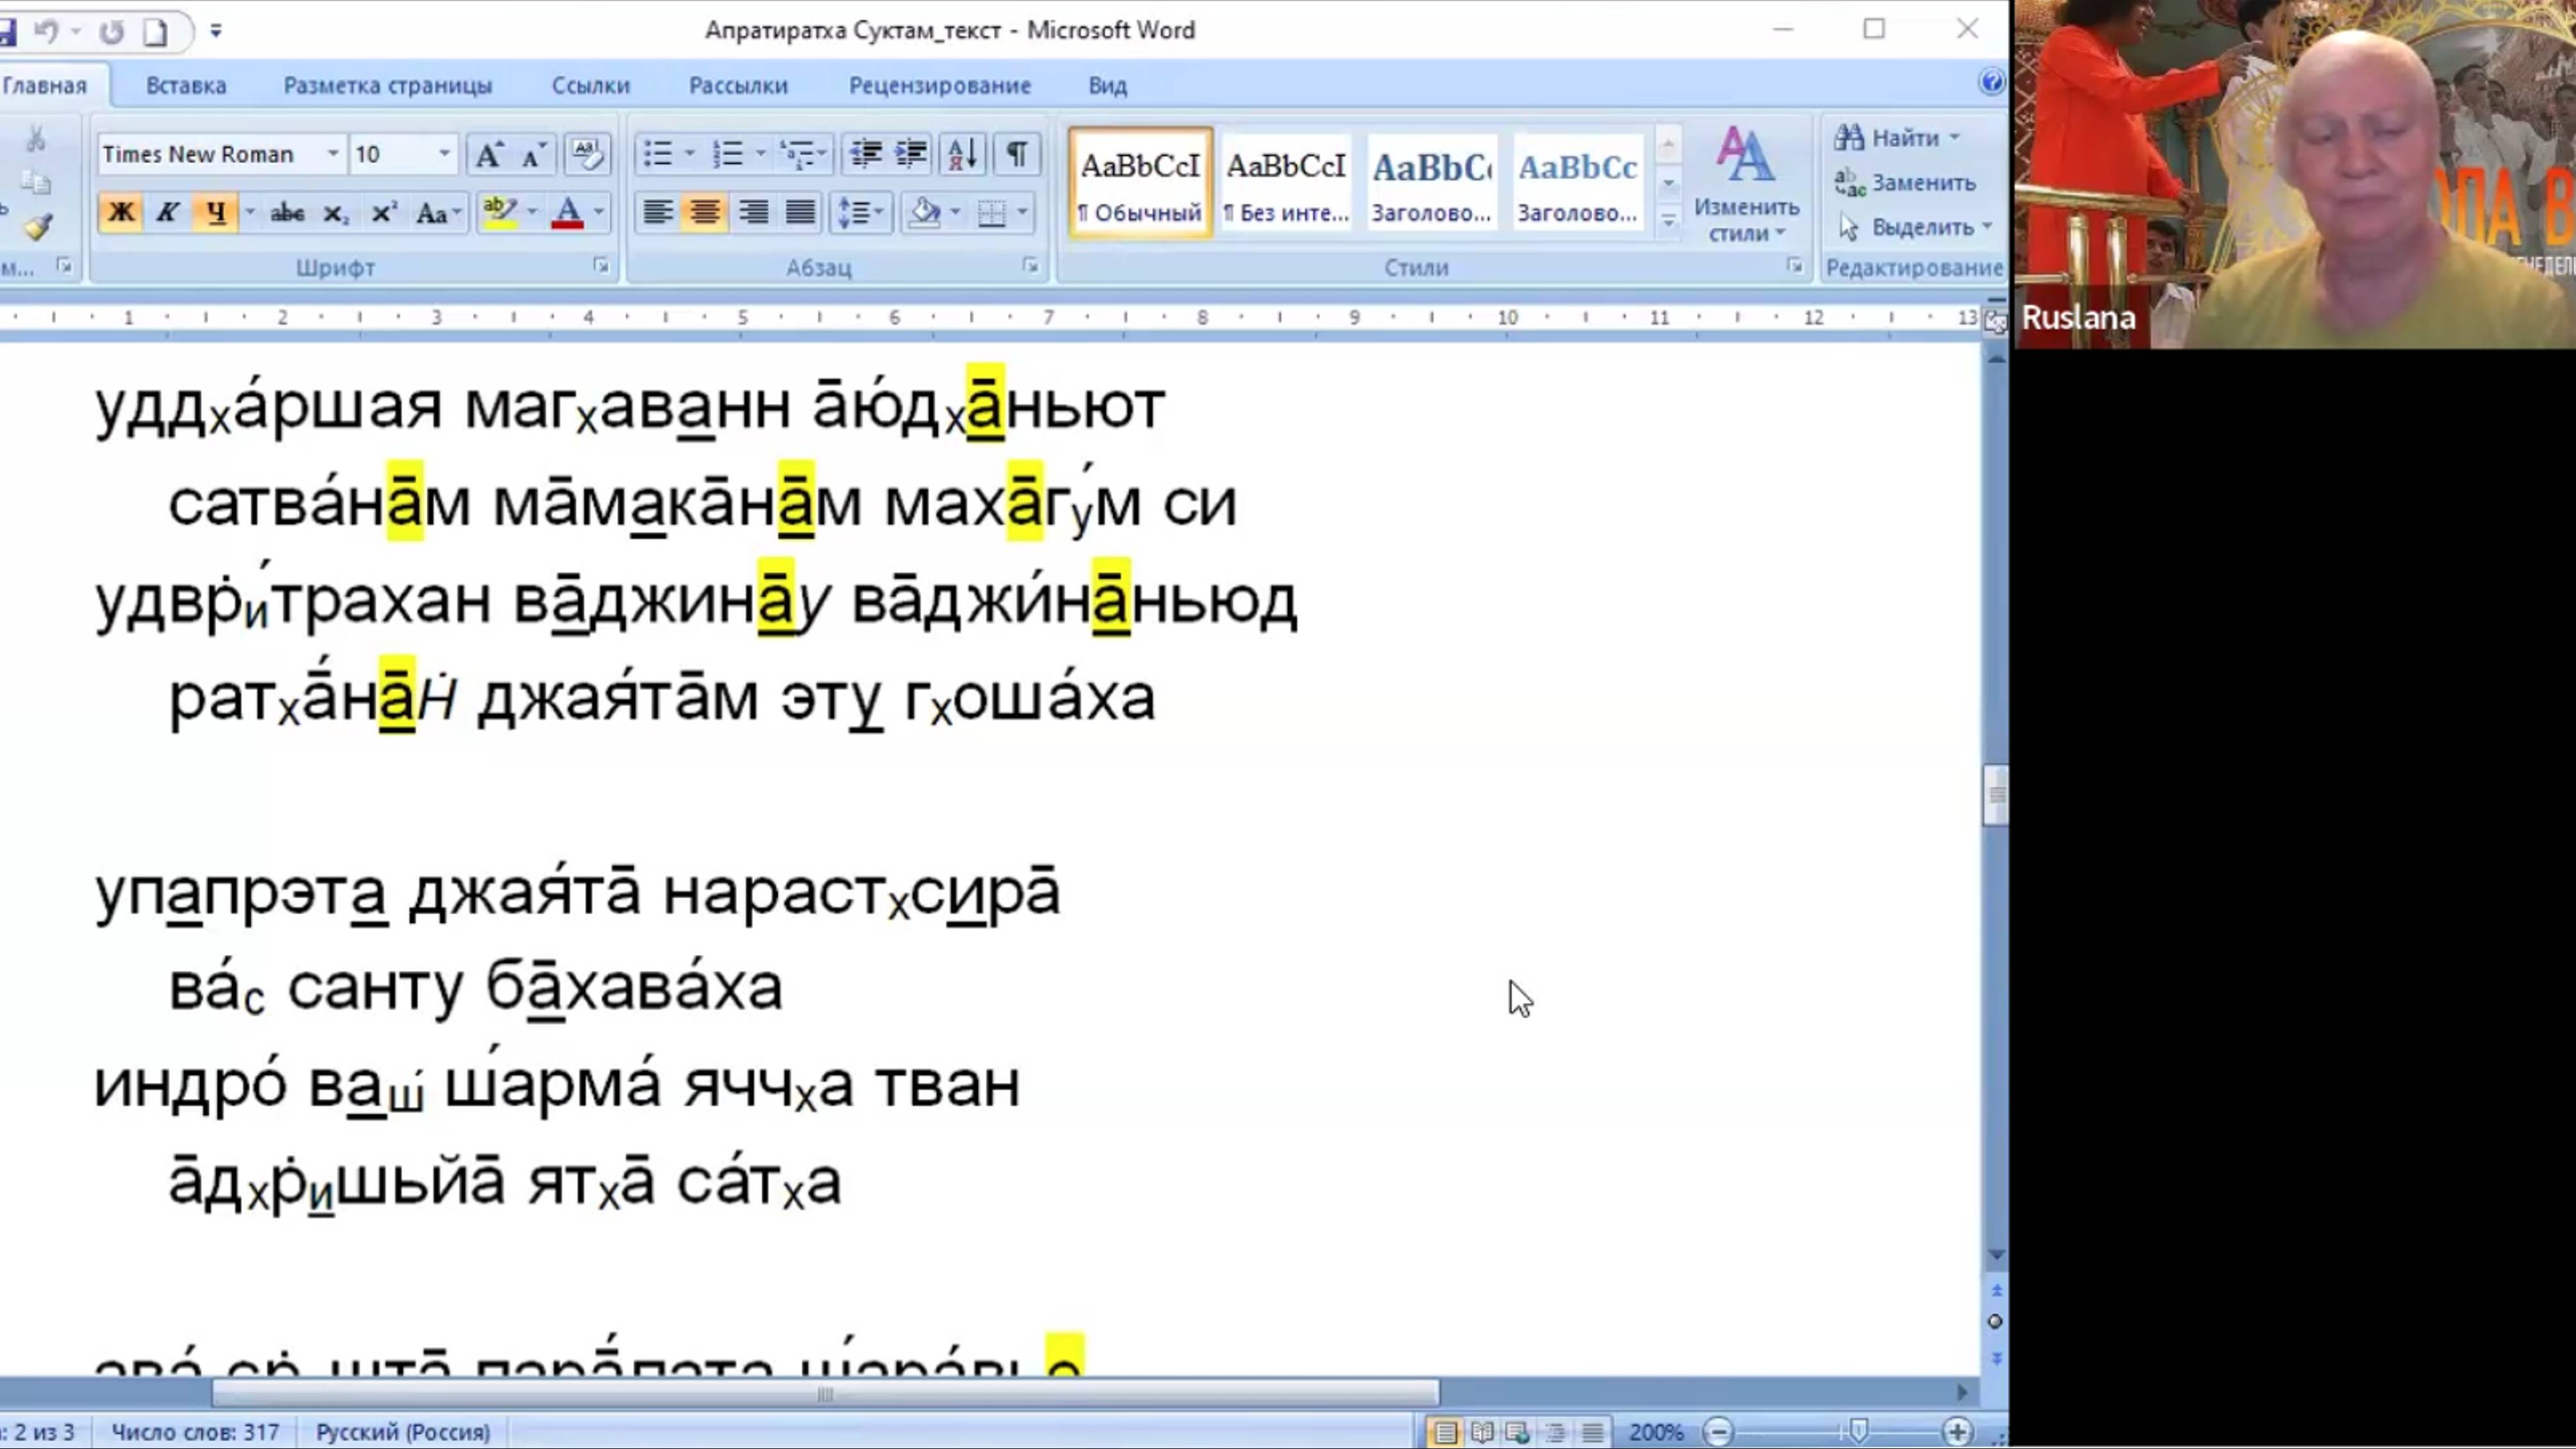Open the Рецензирование ribbon tab

click(x=939, y=86)
